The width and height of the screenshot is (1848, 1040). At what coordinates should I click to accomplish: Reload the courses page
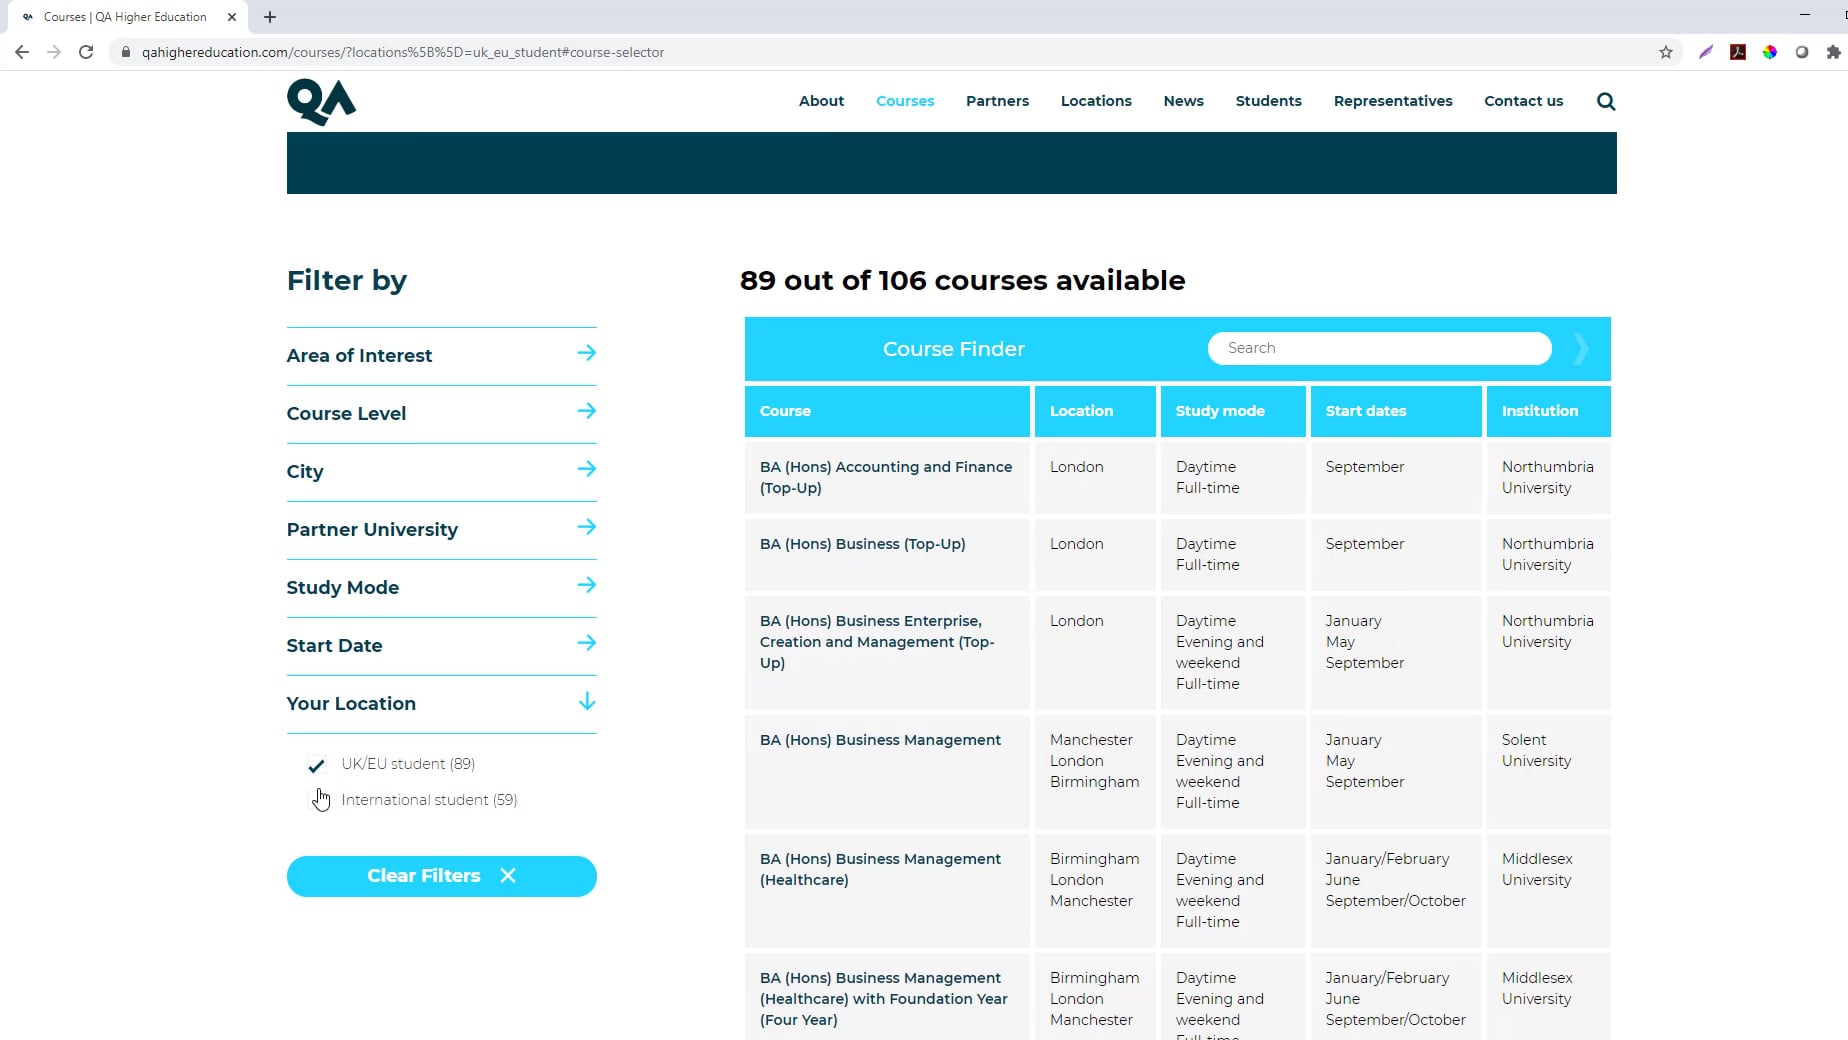coord(85,52)
